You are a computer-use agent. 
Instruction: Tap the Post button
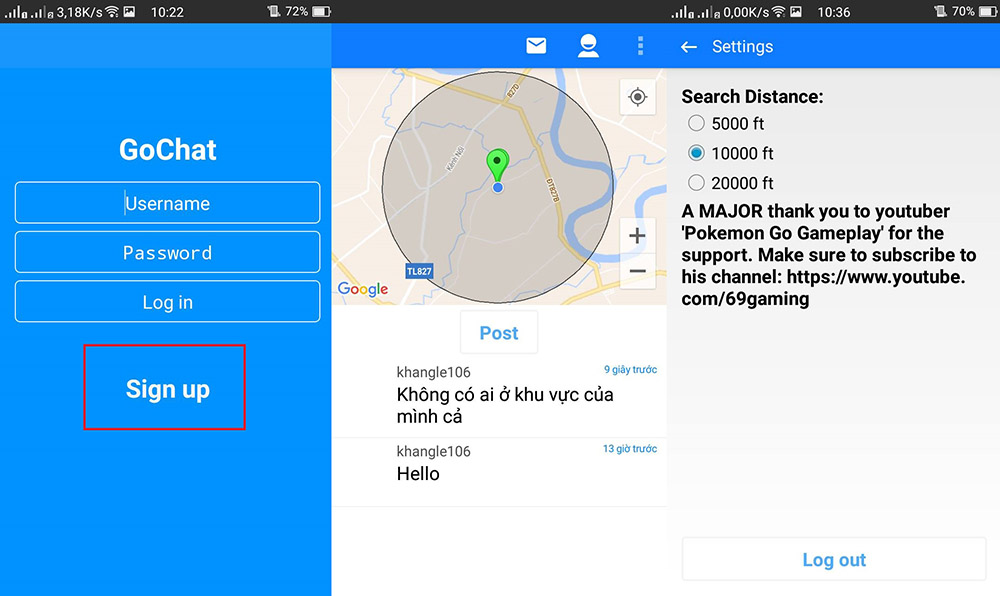coord(499,332)
